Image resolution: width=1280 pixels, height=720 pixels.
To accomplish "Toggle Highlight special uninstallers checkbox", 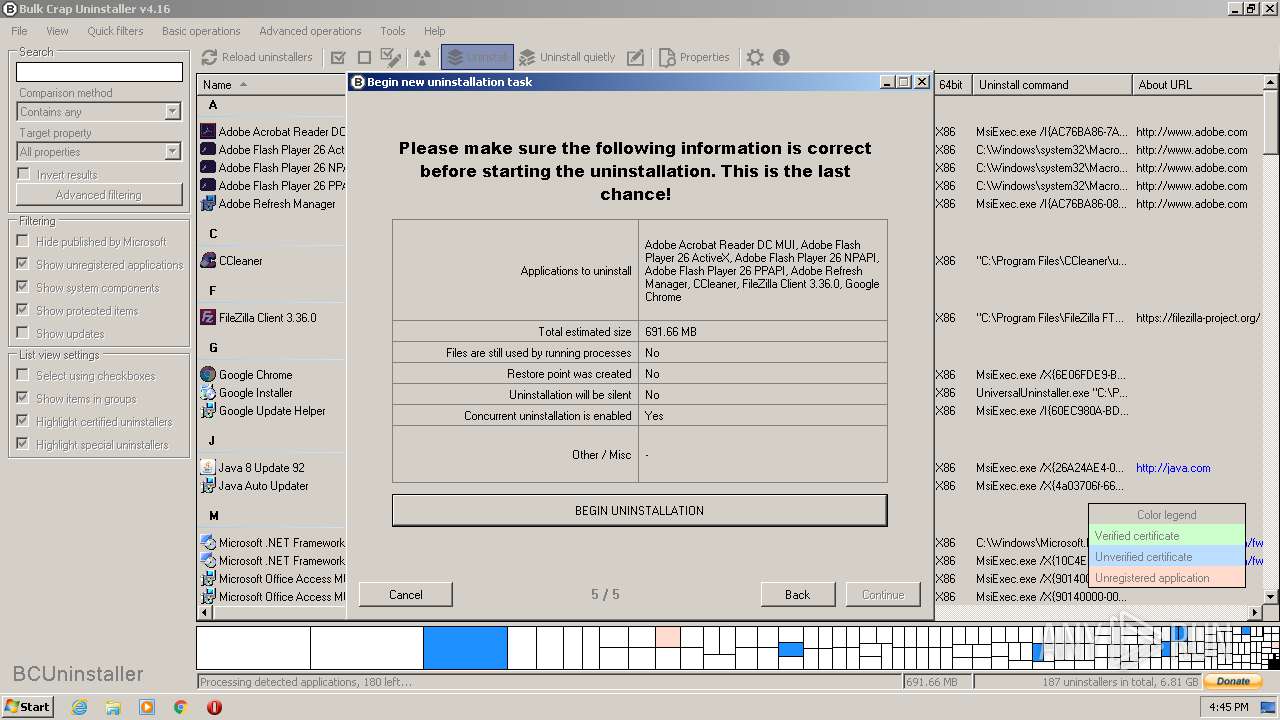I will (23, 444).
